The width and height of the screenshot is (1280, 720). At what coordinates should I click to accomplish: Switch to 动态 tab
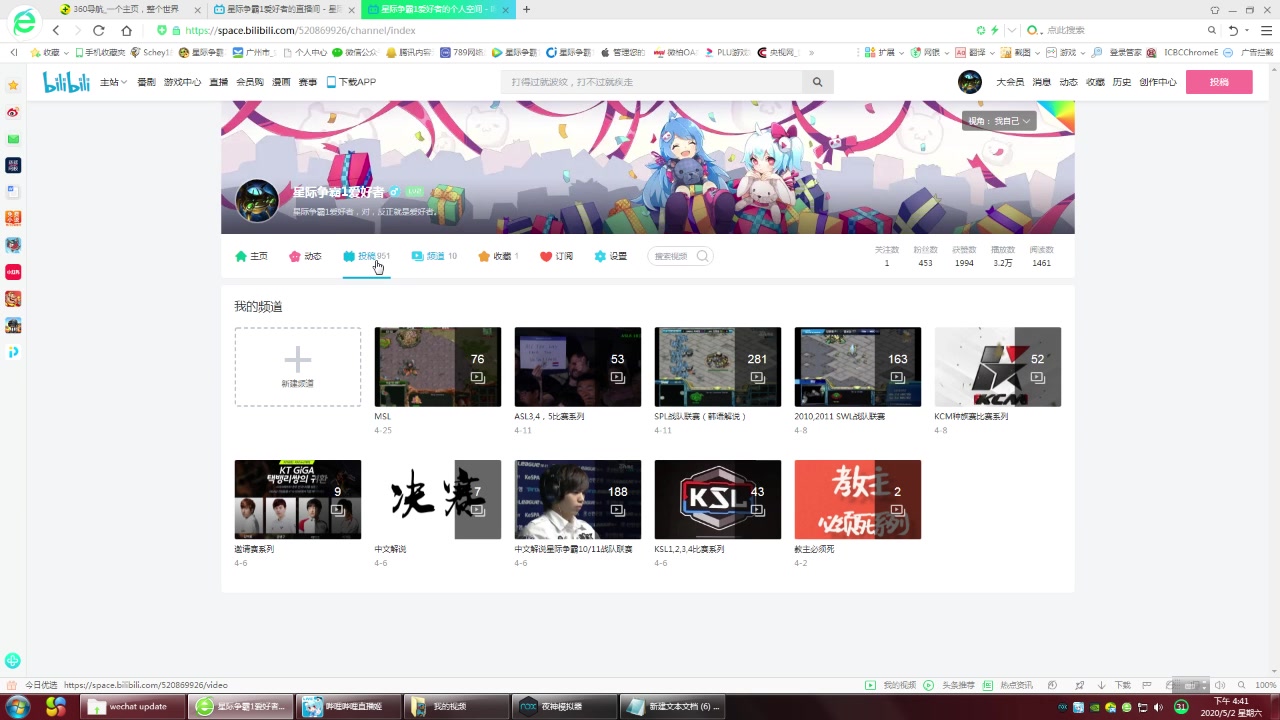pyautogui.click(x=305, y=256)
